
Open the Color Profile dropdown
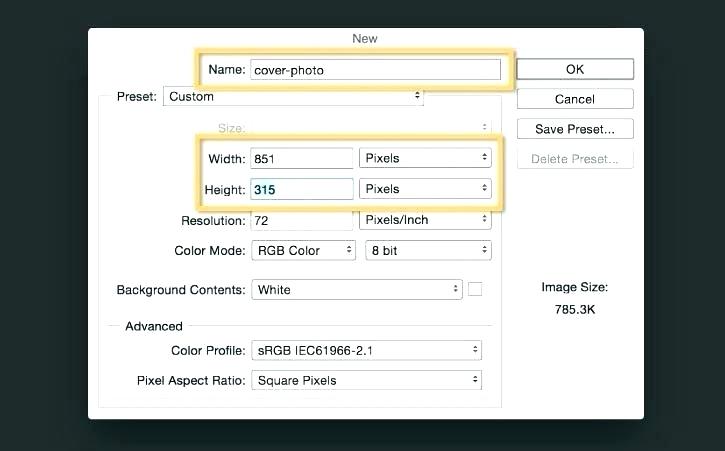click(x=366, y=350)
